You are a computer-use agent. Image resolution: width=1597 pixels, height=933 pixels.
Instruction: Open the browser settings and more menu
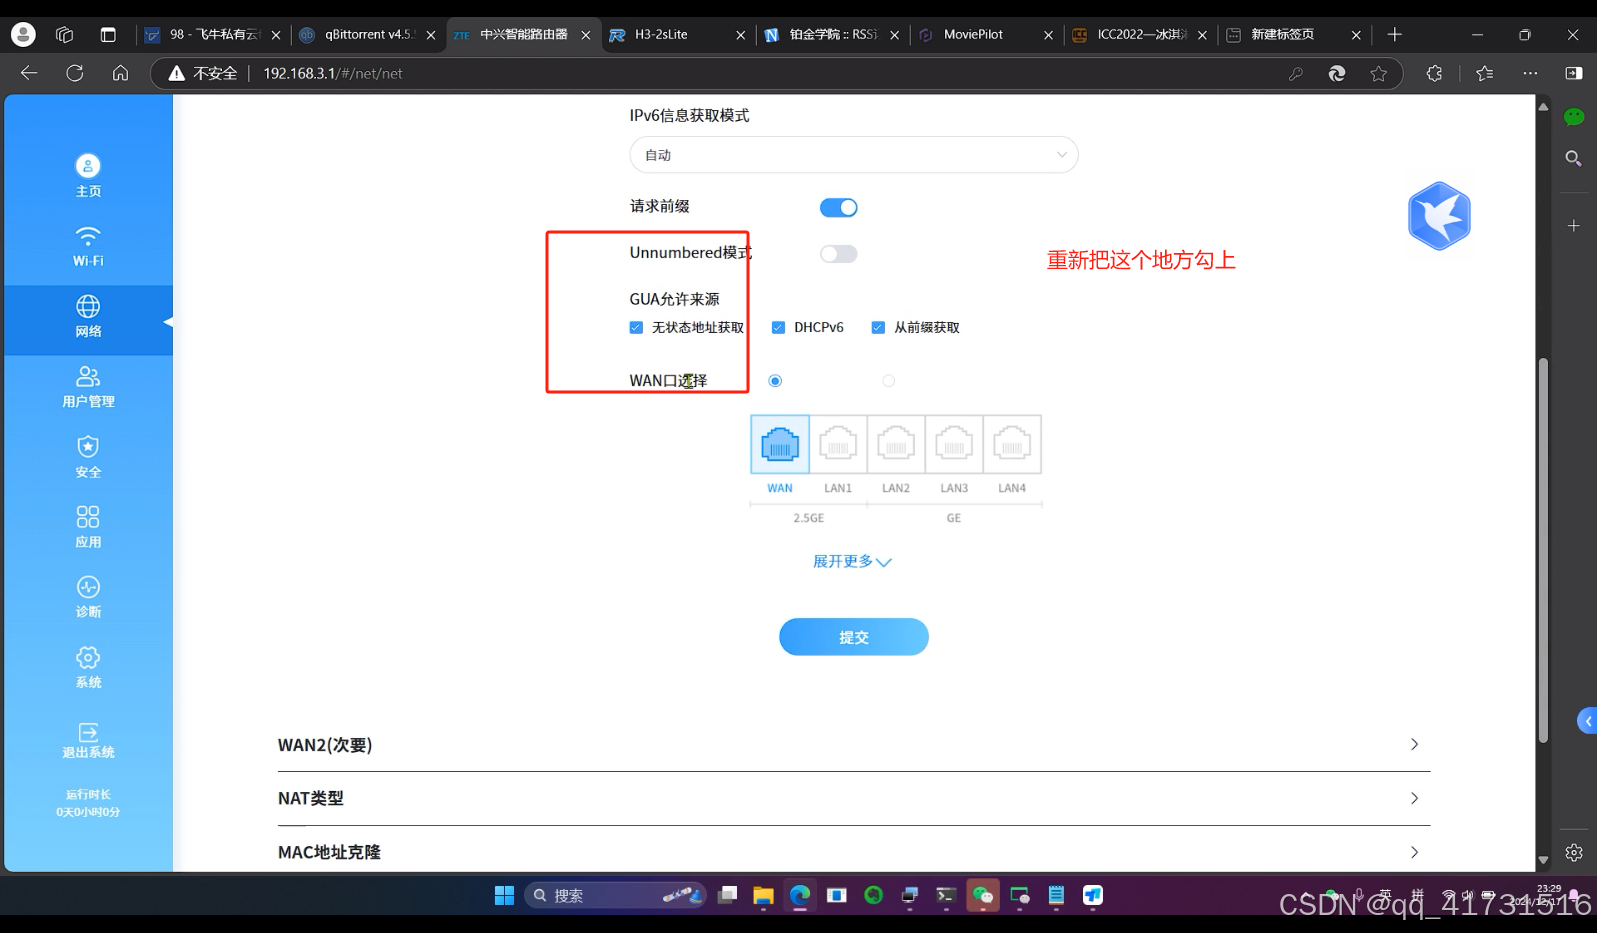(x=1530, y=73)
